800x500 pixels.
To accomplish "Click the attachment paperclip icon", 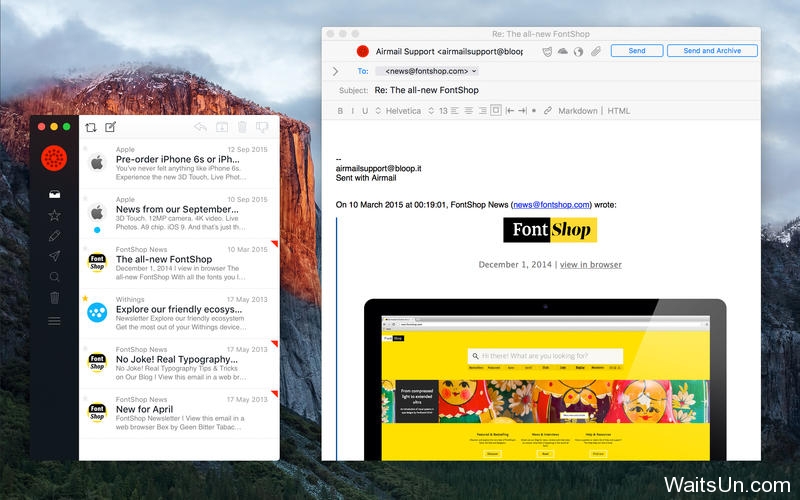I will [595, 51].
